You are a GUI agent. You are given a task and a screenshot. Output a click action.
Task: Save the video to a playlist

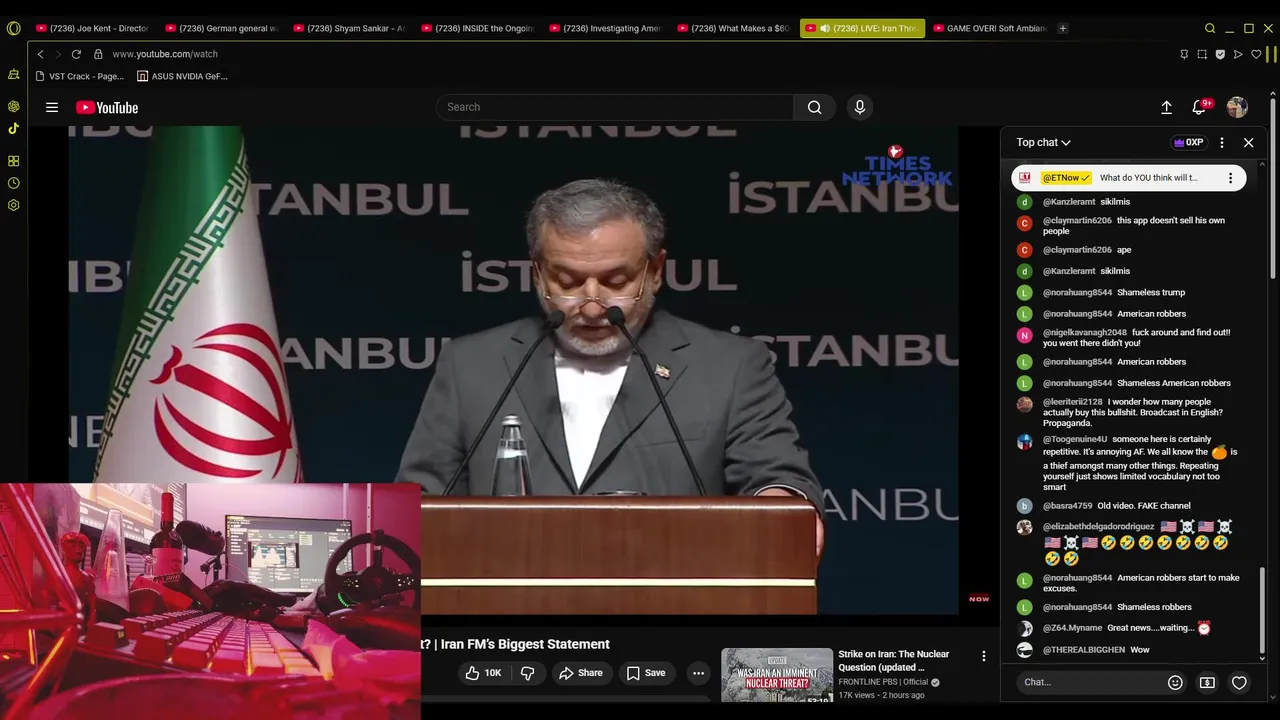(x=645, y=673)
